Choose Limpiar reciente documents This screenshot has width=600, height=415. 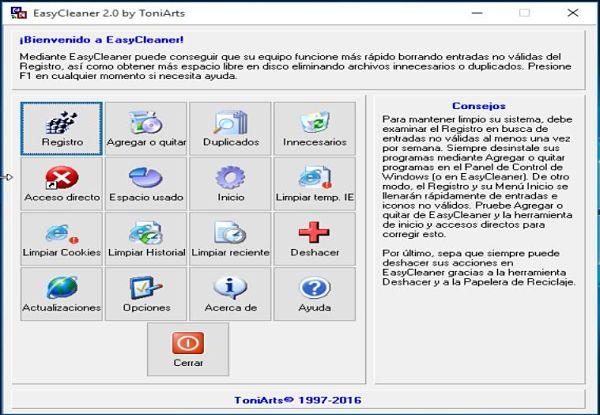click(x=230, y=239)
